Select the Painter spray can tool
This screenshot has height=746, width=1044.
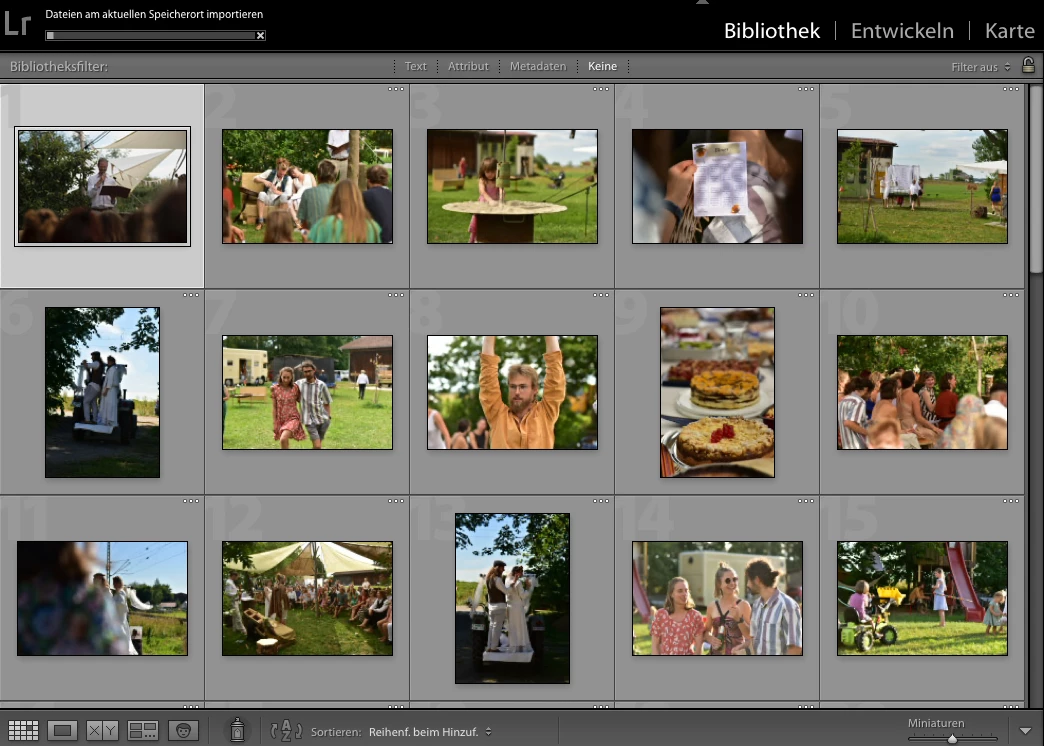coord(237,730)
